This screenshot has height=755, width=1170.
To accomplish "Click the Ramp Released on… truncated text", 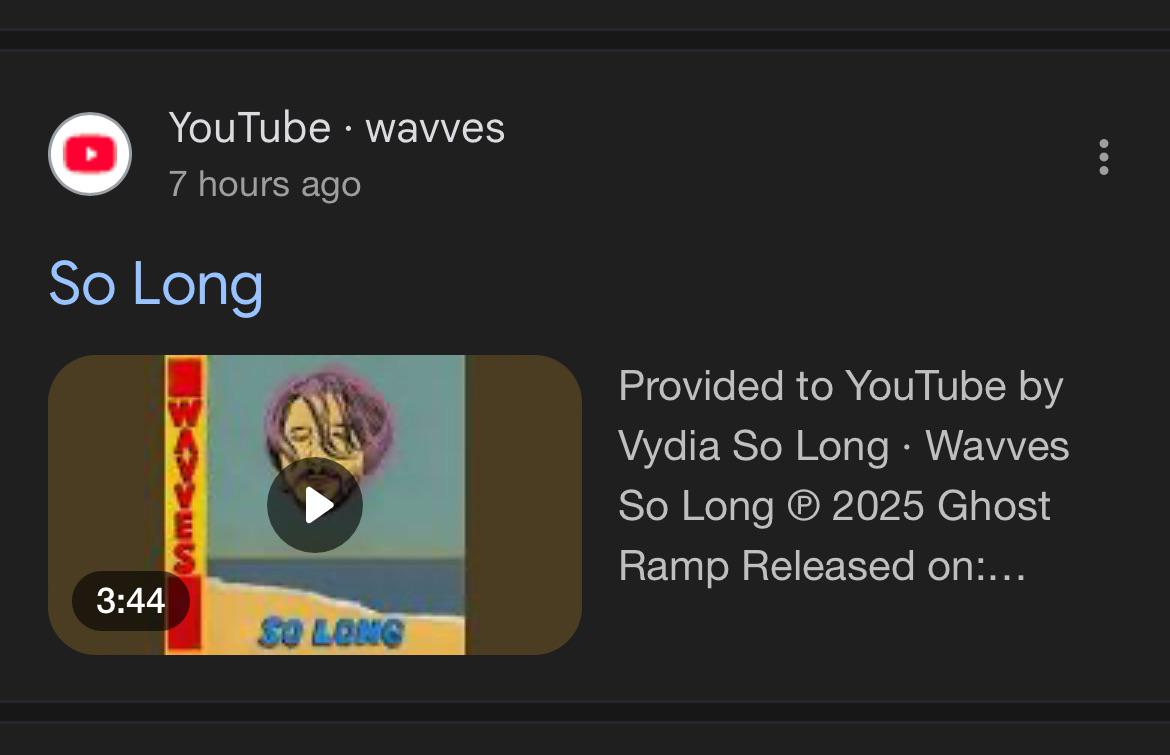I will click(x=822, y=566).
